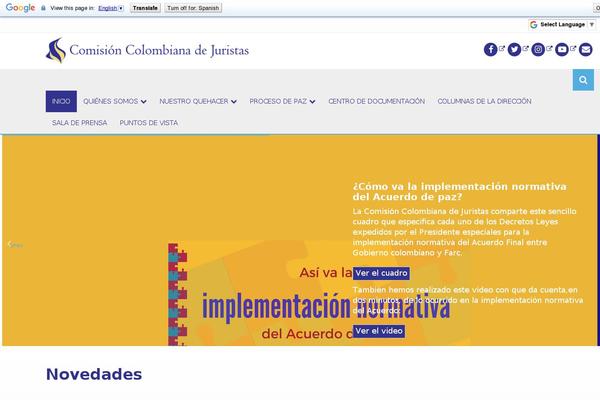Click the previous slide arrow

click(15, 245)
